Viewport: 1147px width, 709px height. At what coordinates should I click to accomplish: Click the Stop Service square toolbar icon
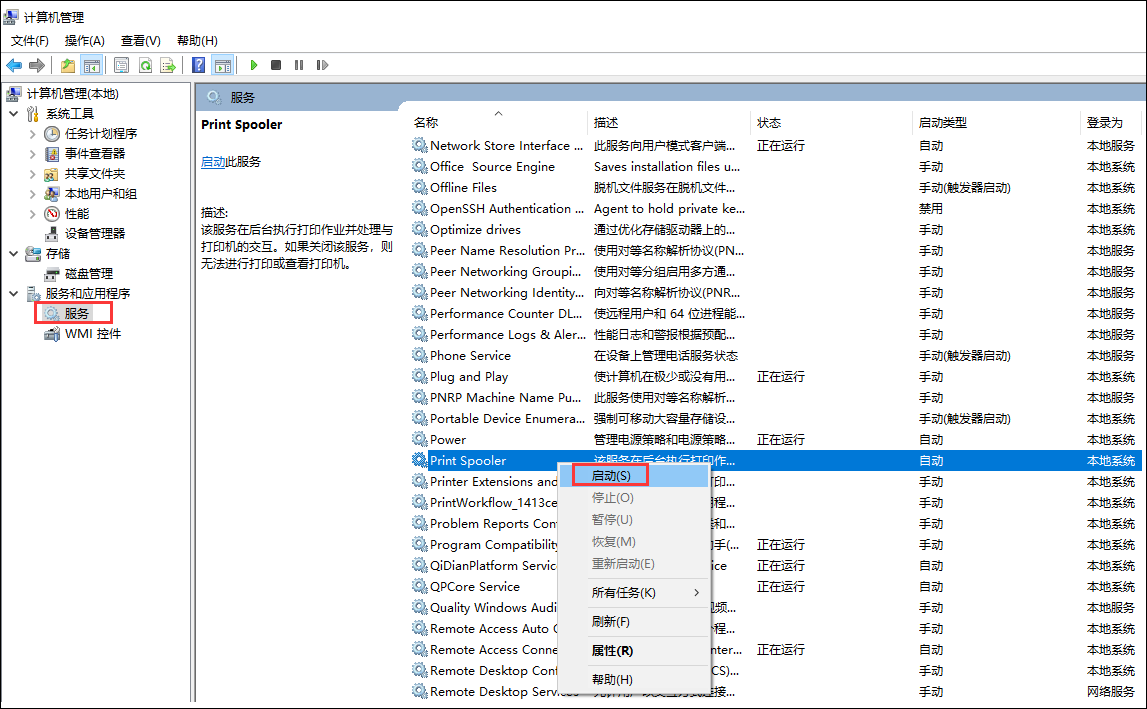(276, 65)
